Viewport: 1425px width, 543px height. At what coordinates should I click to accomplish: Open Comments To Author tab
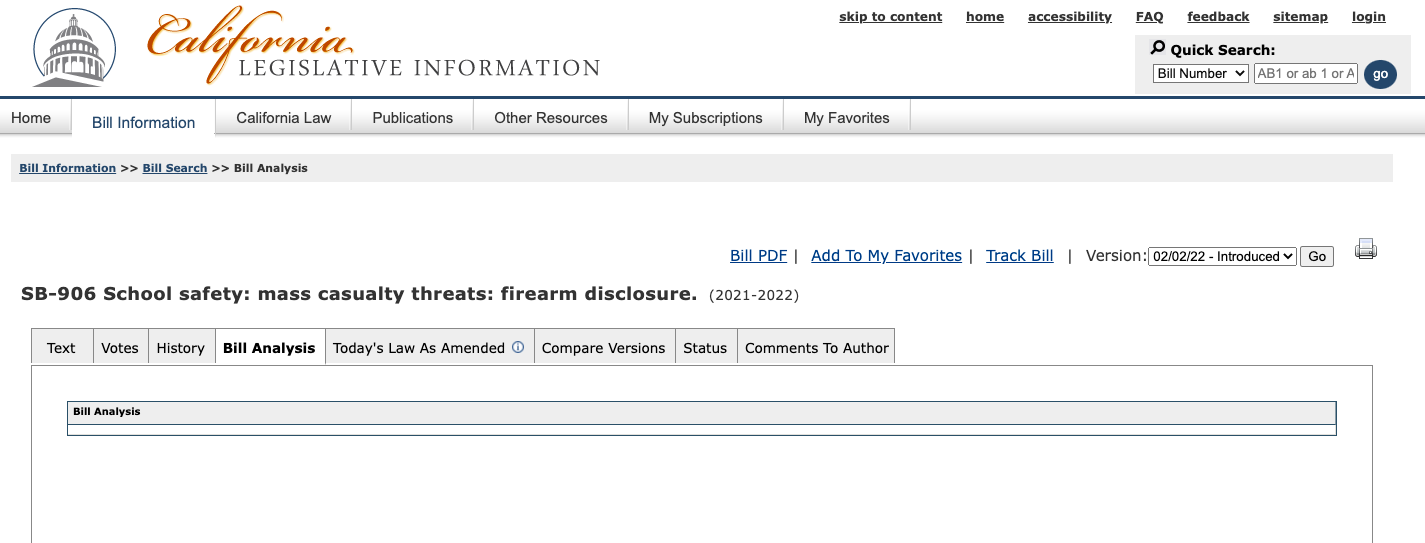[x=816, y=348]
